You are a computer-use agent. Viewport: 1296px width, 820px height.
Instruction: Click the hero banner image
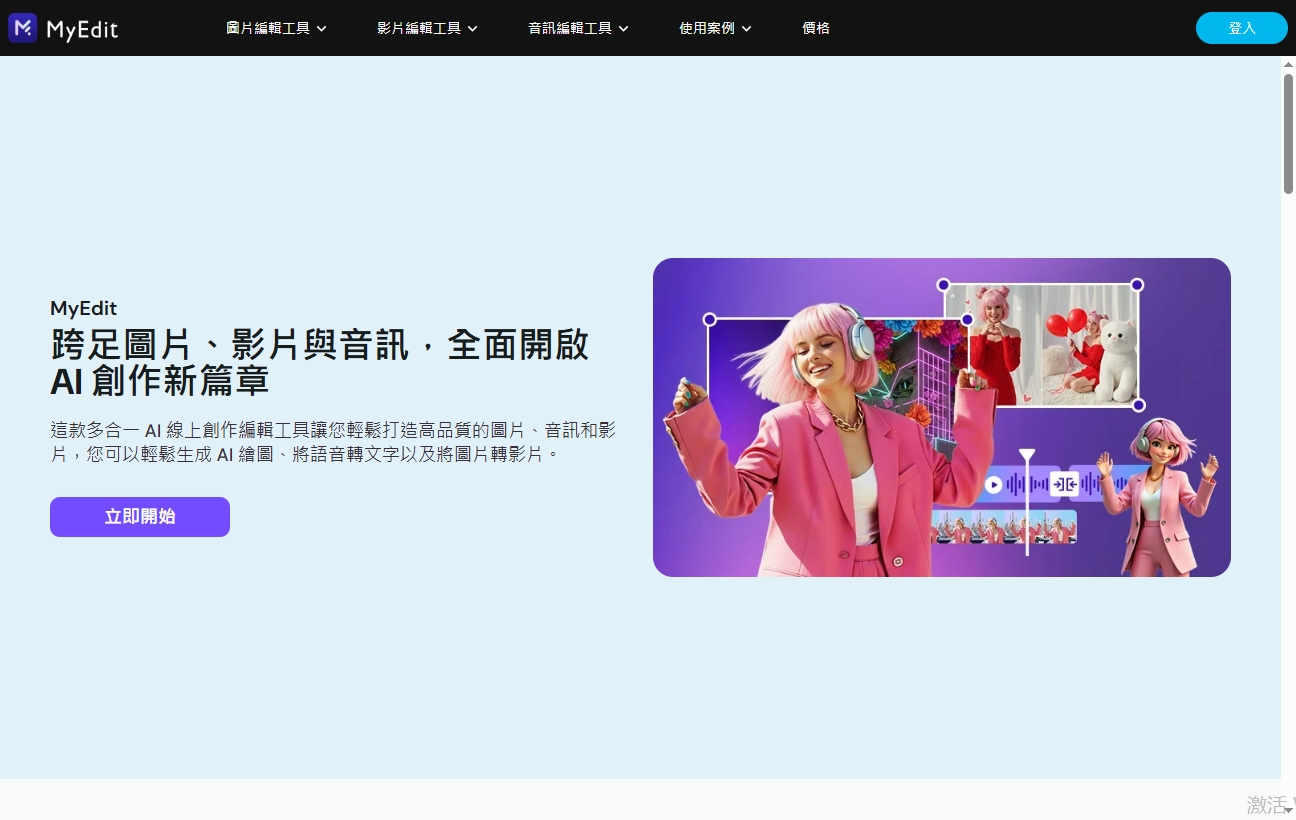[x=942, y=417]
